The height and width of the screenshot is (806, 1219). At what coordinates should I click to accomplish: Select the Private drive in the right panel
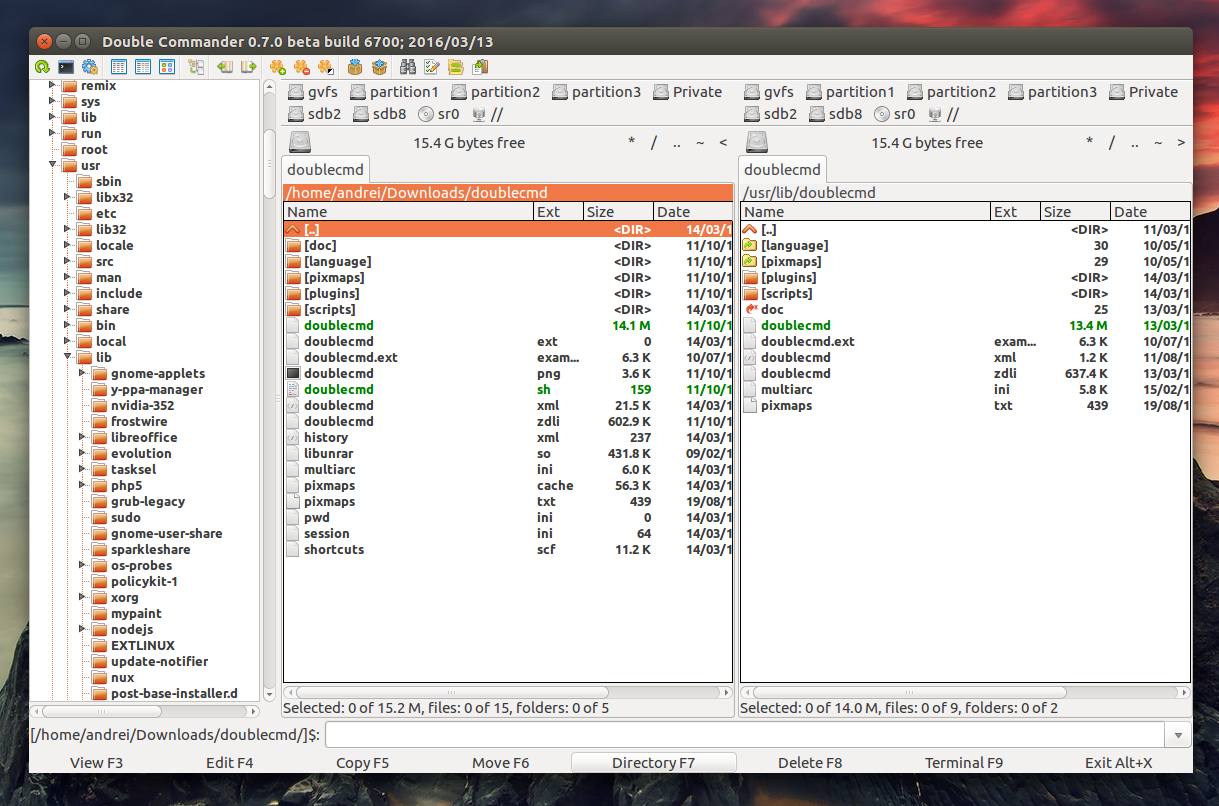point(1144,92)
